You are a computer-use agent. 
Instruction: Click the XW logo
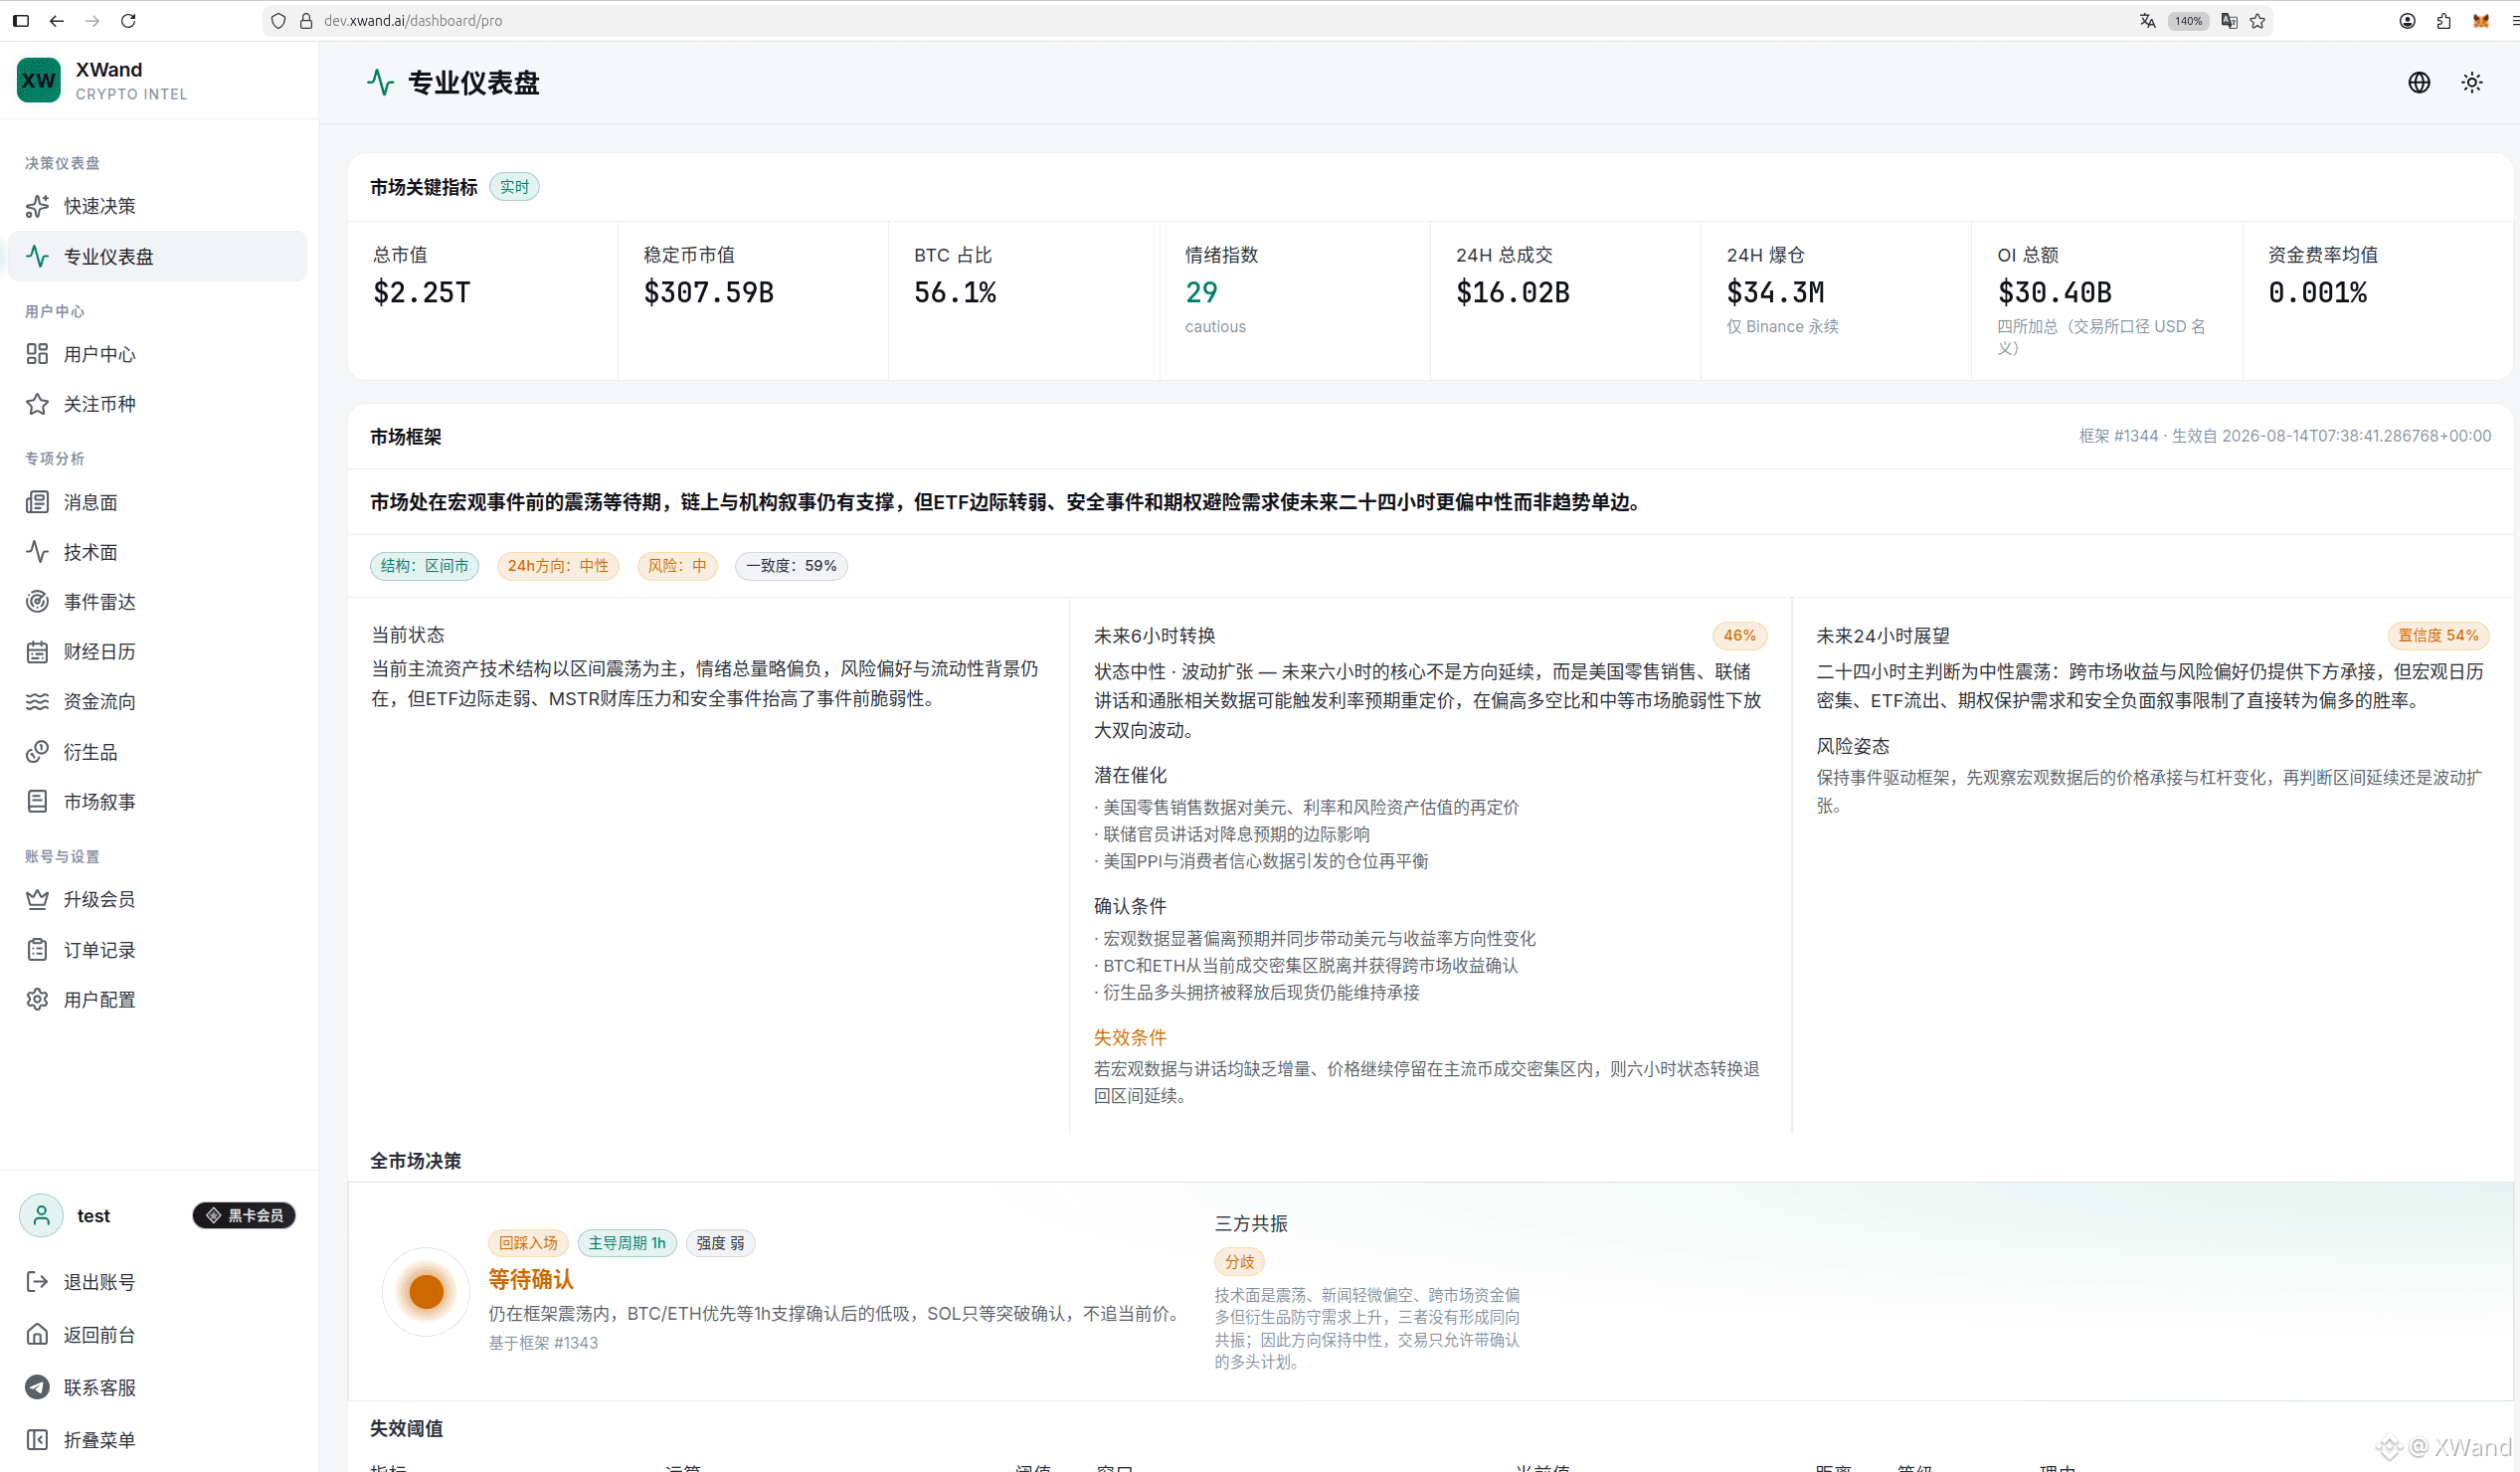(x=39, y=80)
